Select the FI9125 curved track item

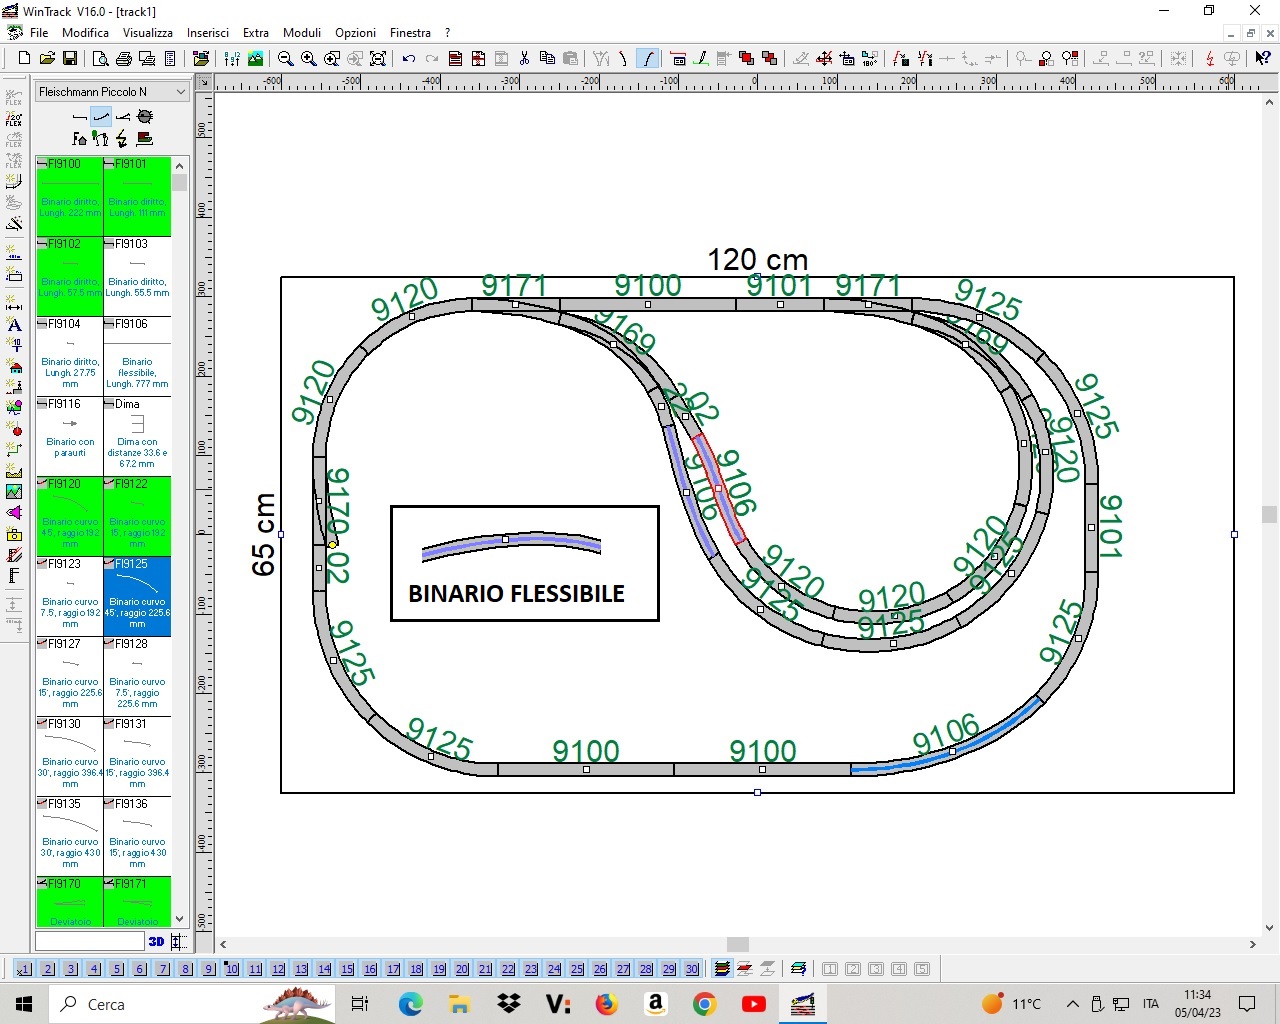coord(137,596)
